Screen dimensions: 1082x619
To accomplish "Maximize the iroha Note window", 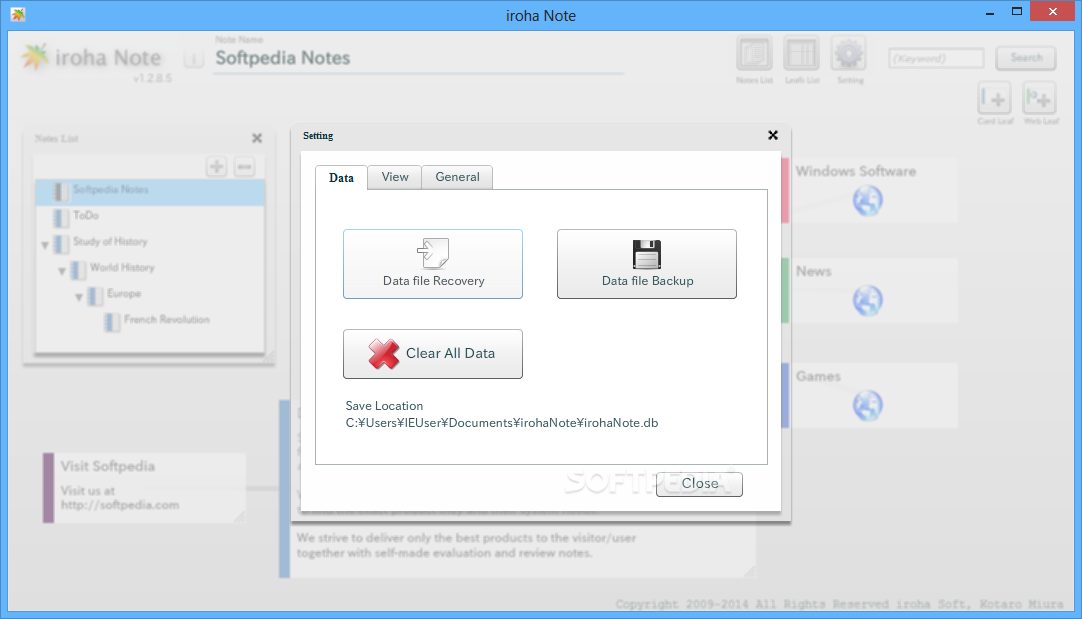I will point(1016,12).
